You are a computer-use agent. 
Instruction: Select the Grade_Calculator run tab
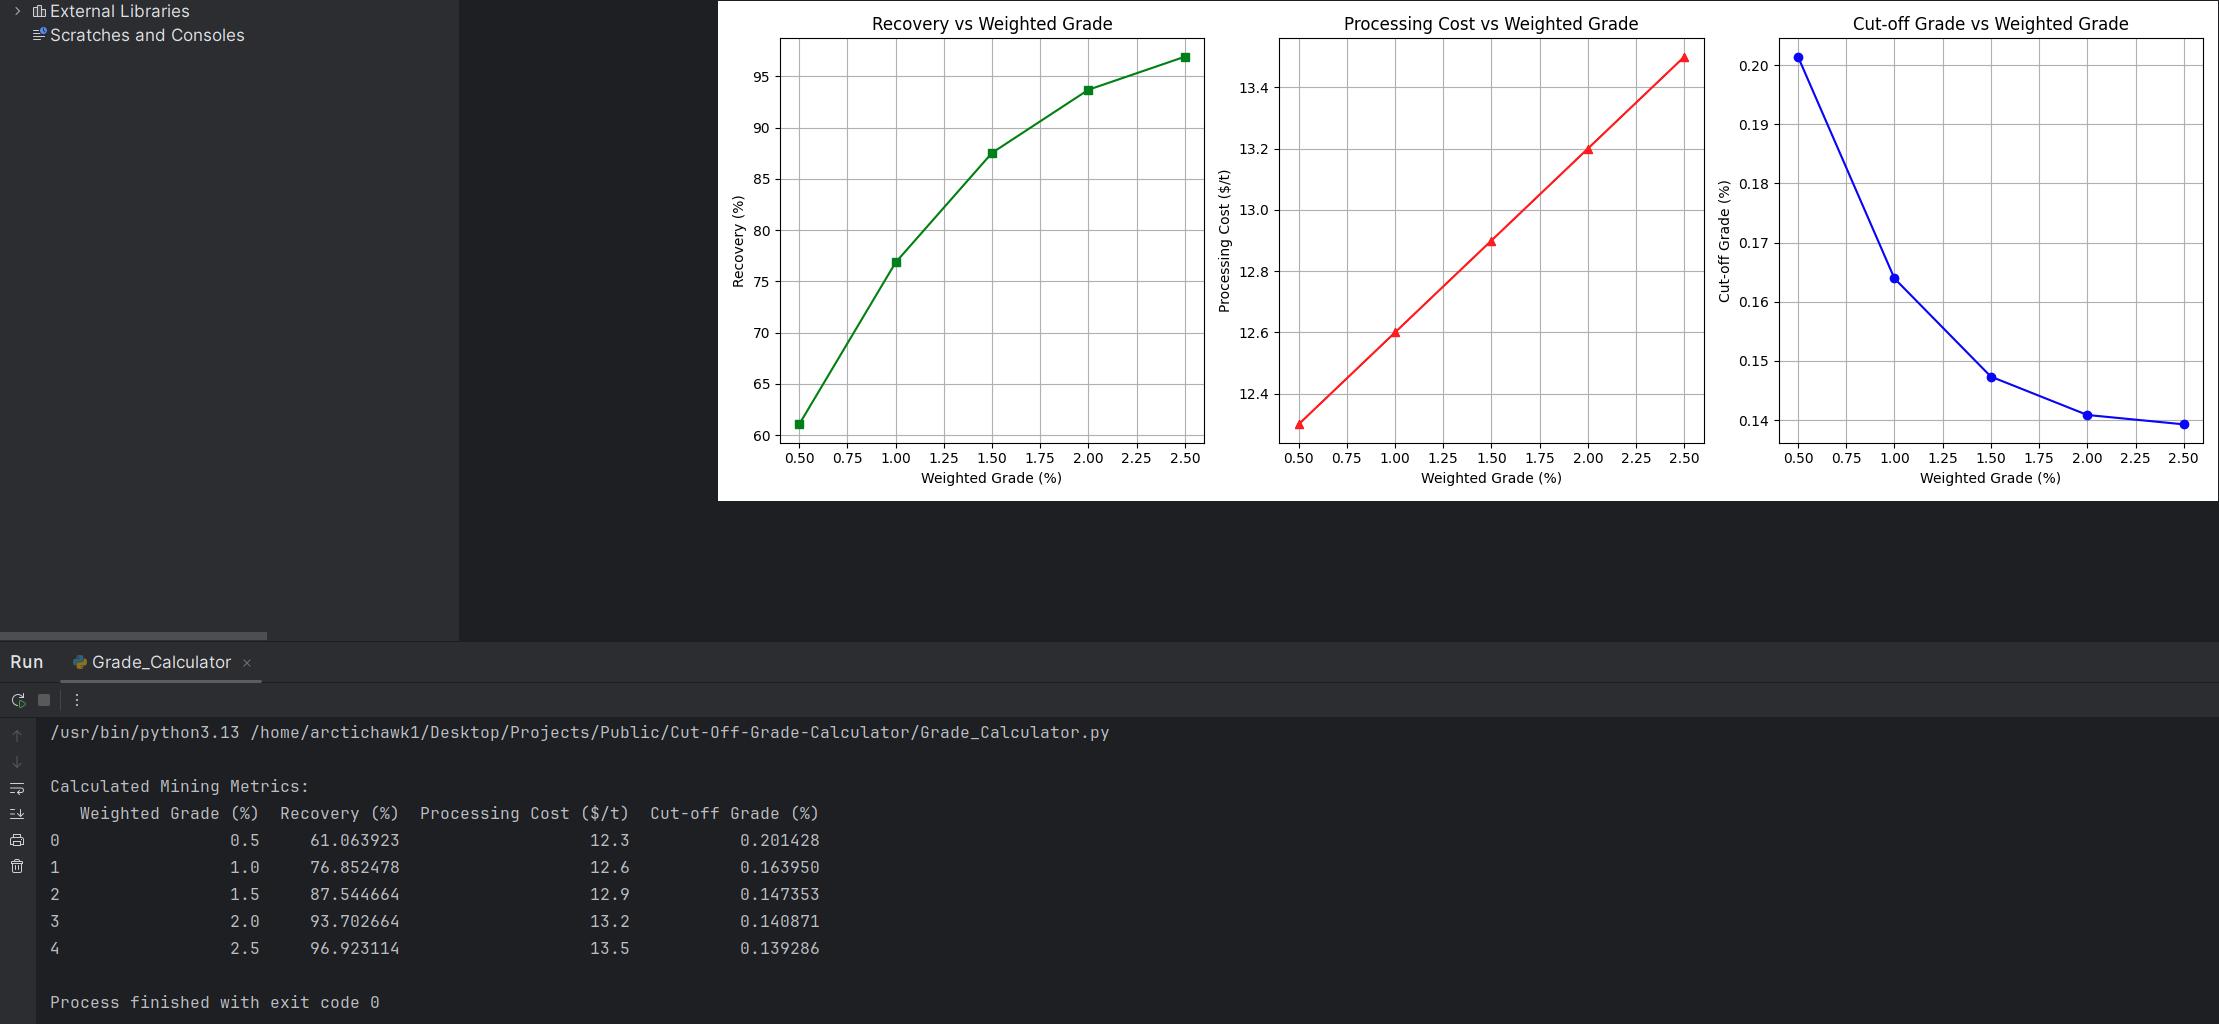pyautogui.click(x=160, y=662)
